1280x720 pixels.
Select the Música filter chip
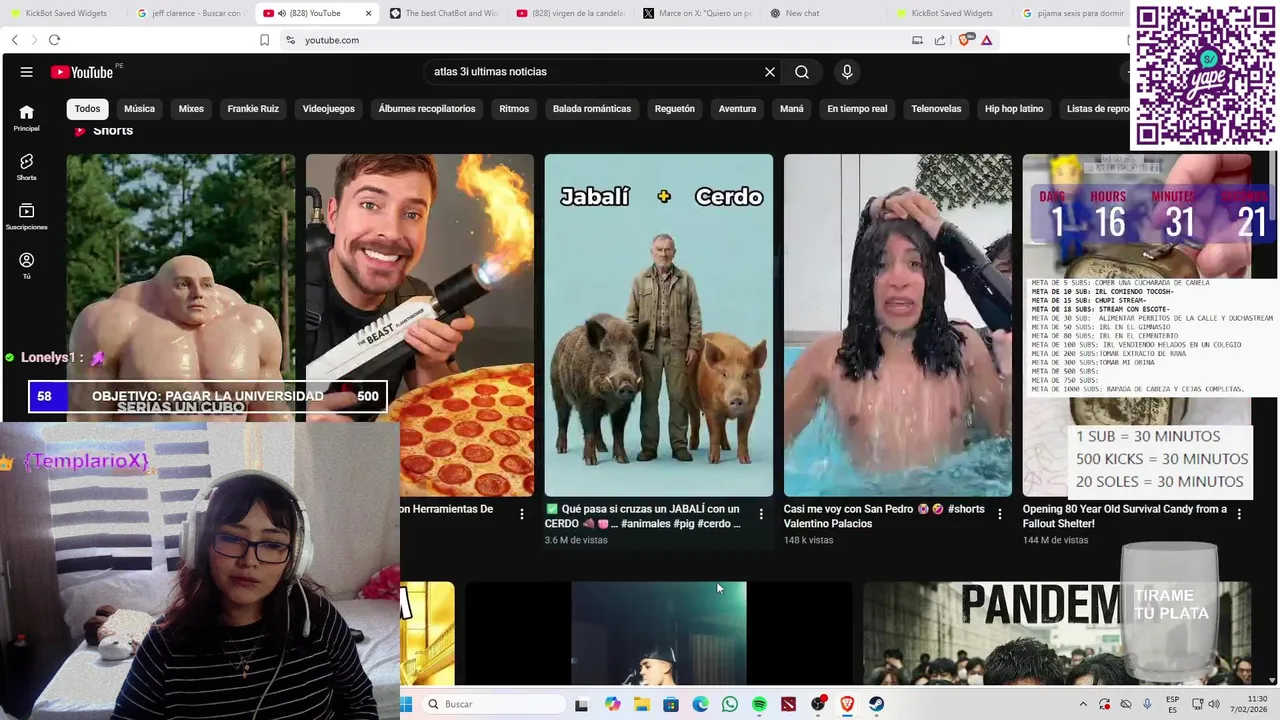139,109
